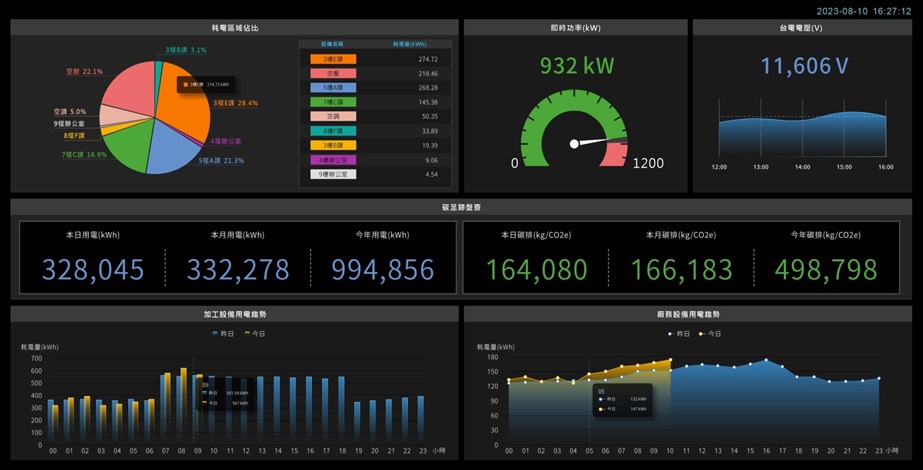Click the green 7樓C課 table swatch
This screenshot has height=470, width=923.
[333, 102]
